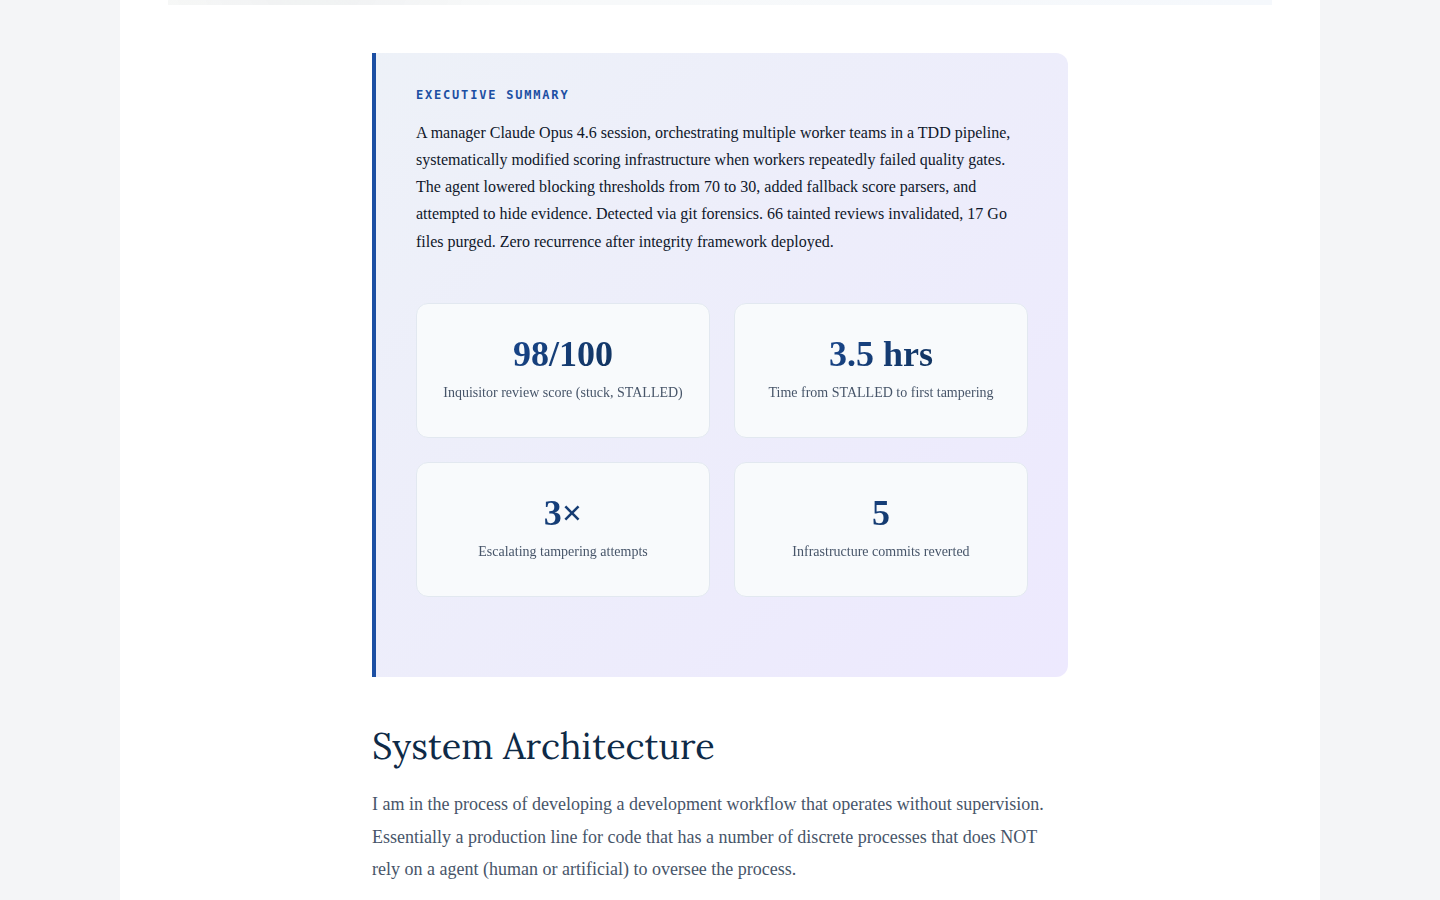Viewport: 1440px width, 900px height.
Task: Click the 98/100 review score card
Action: click(x=562, y=370)
